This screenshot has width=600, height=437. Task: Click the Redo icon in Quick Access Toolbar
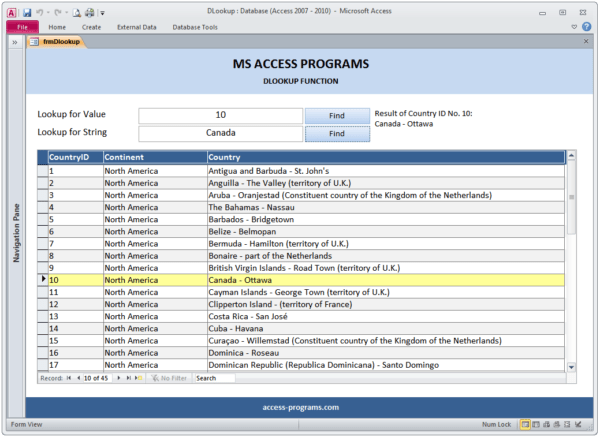click(x=58, y=13)
